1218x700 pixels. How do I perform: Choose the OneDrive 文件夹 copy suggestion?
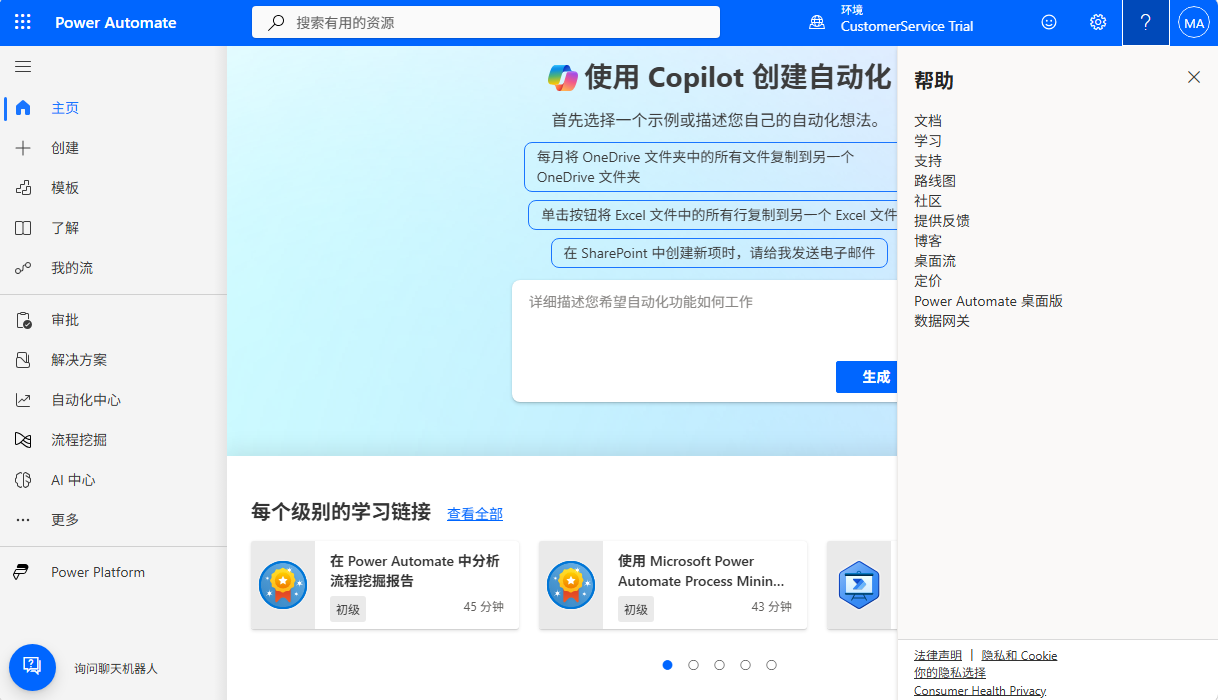click(x=710, y=167)
